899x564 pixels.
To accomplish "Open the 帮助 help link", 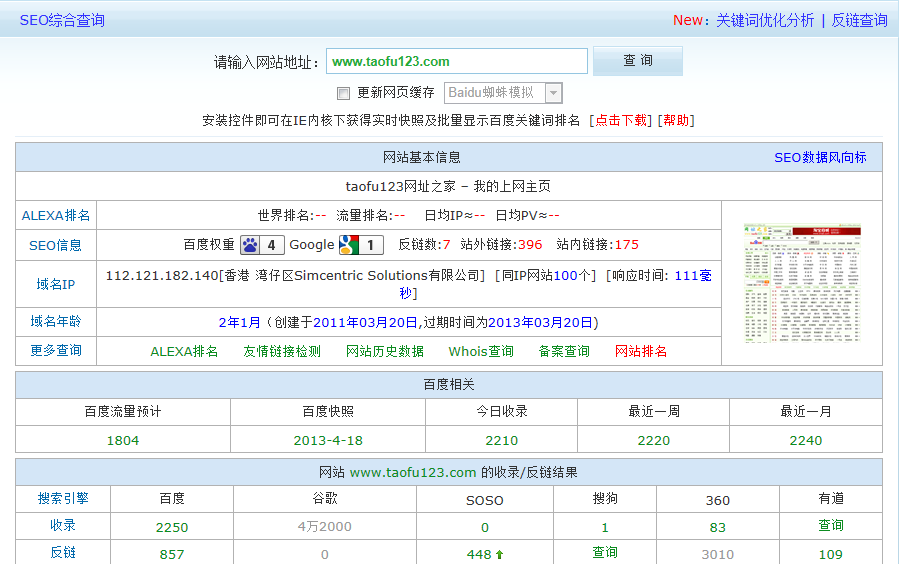I will (676, 120).
